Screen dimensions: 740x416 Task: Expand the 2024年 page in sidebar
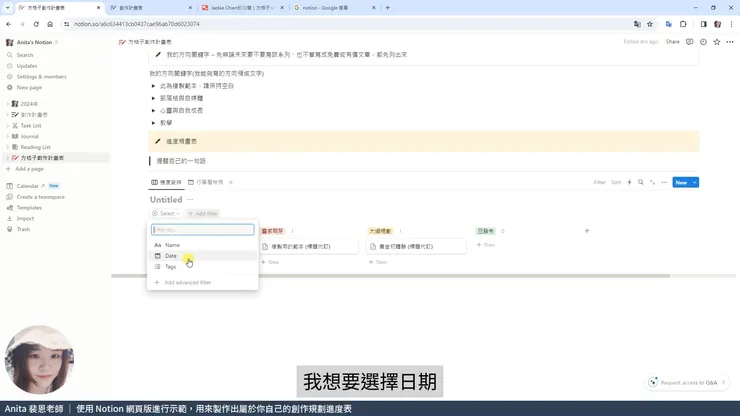tap(8, 104)
